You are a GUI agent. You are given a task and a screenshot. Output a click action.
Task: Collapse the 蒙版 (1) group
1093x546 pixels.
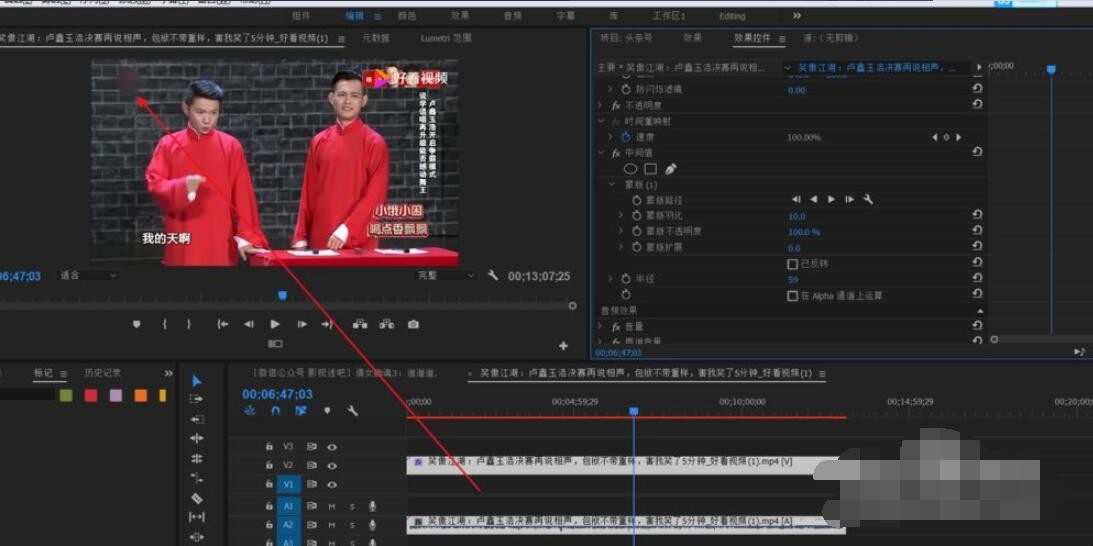pyautogui.click(x=611, y=185)
